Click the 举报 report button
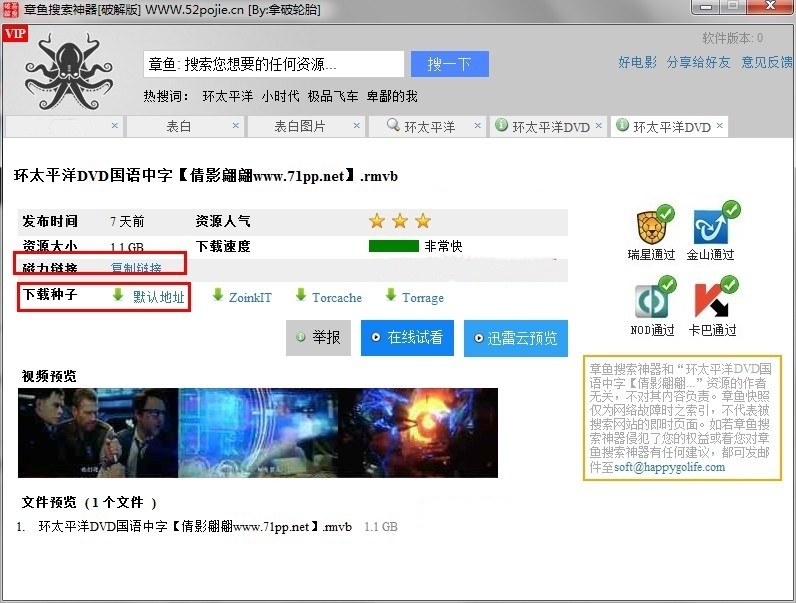796x603 pixels. tap(318, 338)
